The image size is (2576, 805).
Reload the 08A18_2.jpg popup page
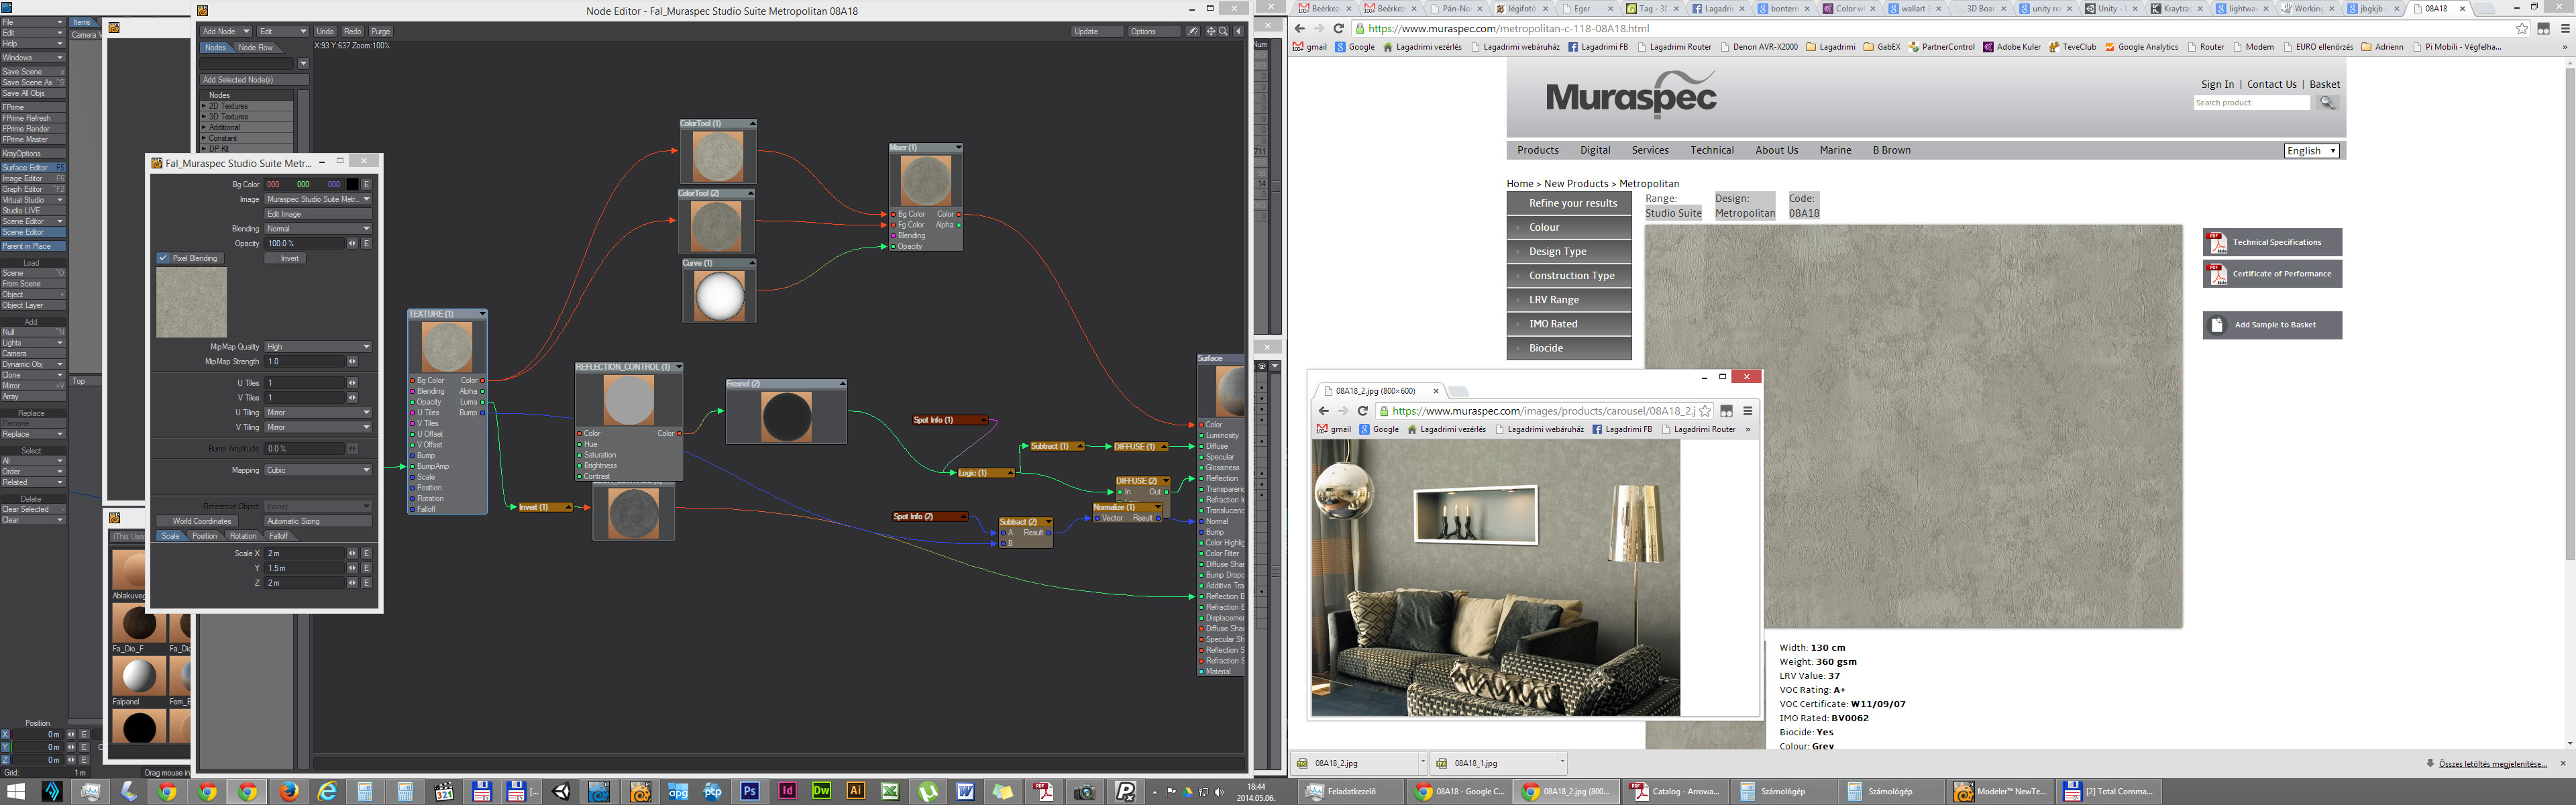pyautogui.click(x=1362, y=411)
